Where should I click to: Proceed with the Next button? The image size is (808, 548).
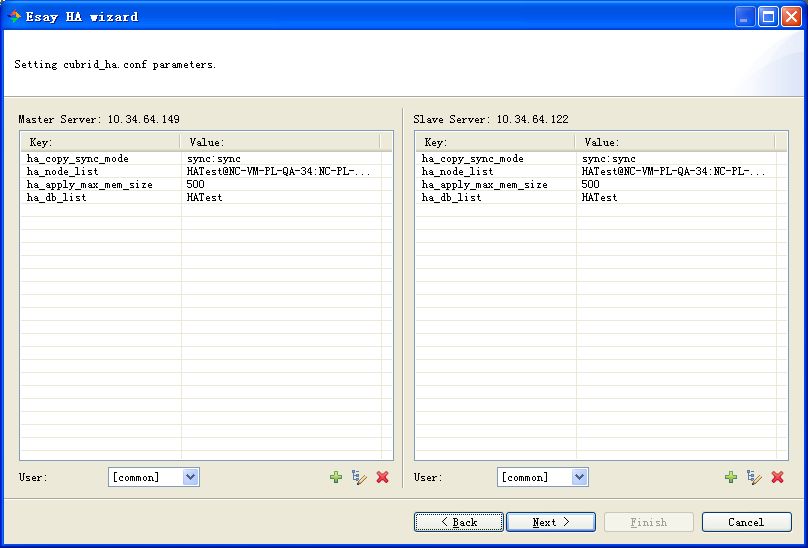[x=551, y=522]
